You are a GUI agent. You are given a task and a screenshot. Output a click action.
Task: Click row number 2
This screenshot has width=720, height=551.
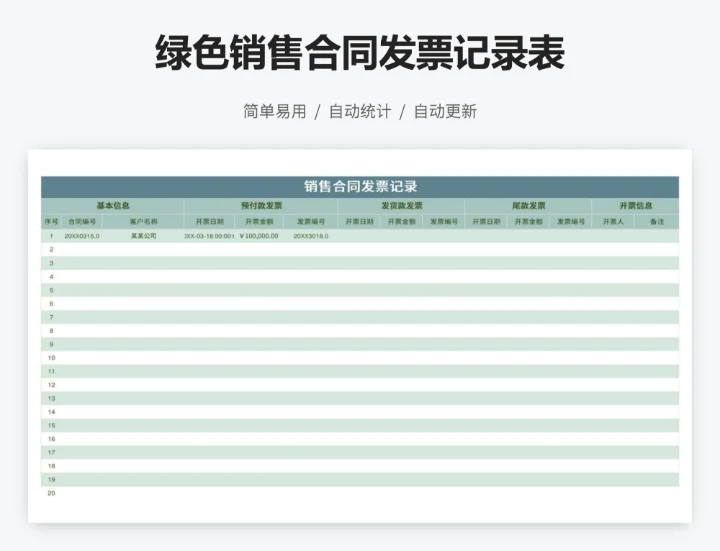(x=51, y=249)
